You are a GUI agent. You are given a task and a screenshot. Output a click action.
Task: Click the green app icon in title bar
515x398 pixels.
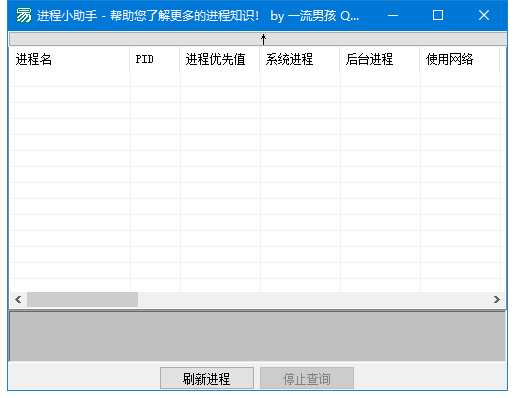(24, 15)
